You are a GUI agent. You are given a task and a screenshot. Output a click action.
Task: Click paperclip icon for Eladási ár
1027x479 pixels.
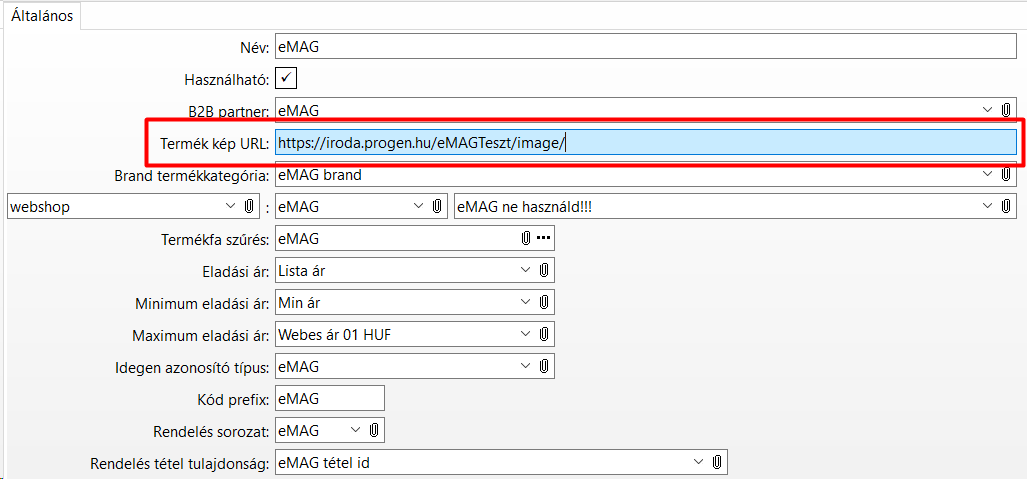point(544,269)
